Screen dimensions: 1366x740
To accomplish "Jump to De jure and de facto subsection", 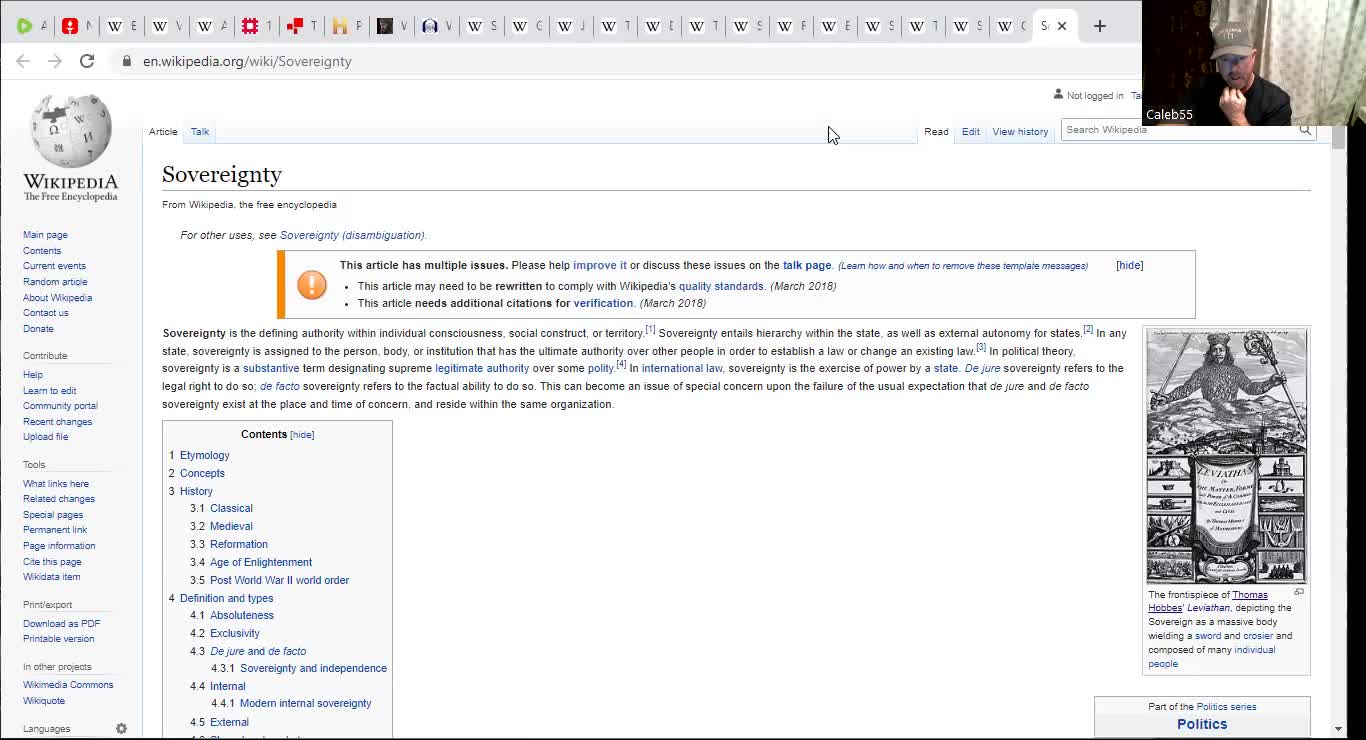I will pos(258,651).
